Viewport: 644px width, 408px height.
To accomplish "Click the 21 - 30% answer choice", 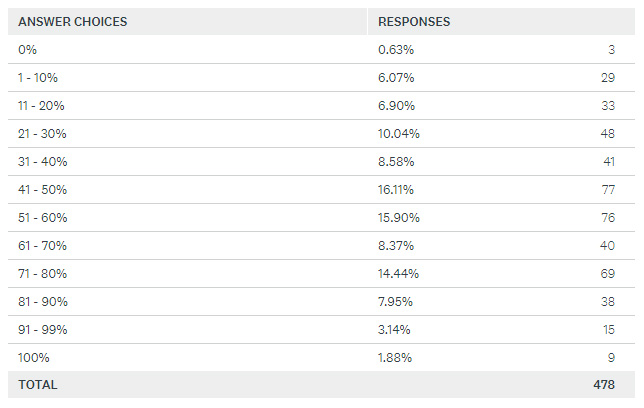I will 43,134.
